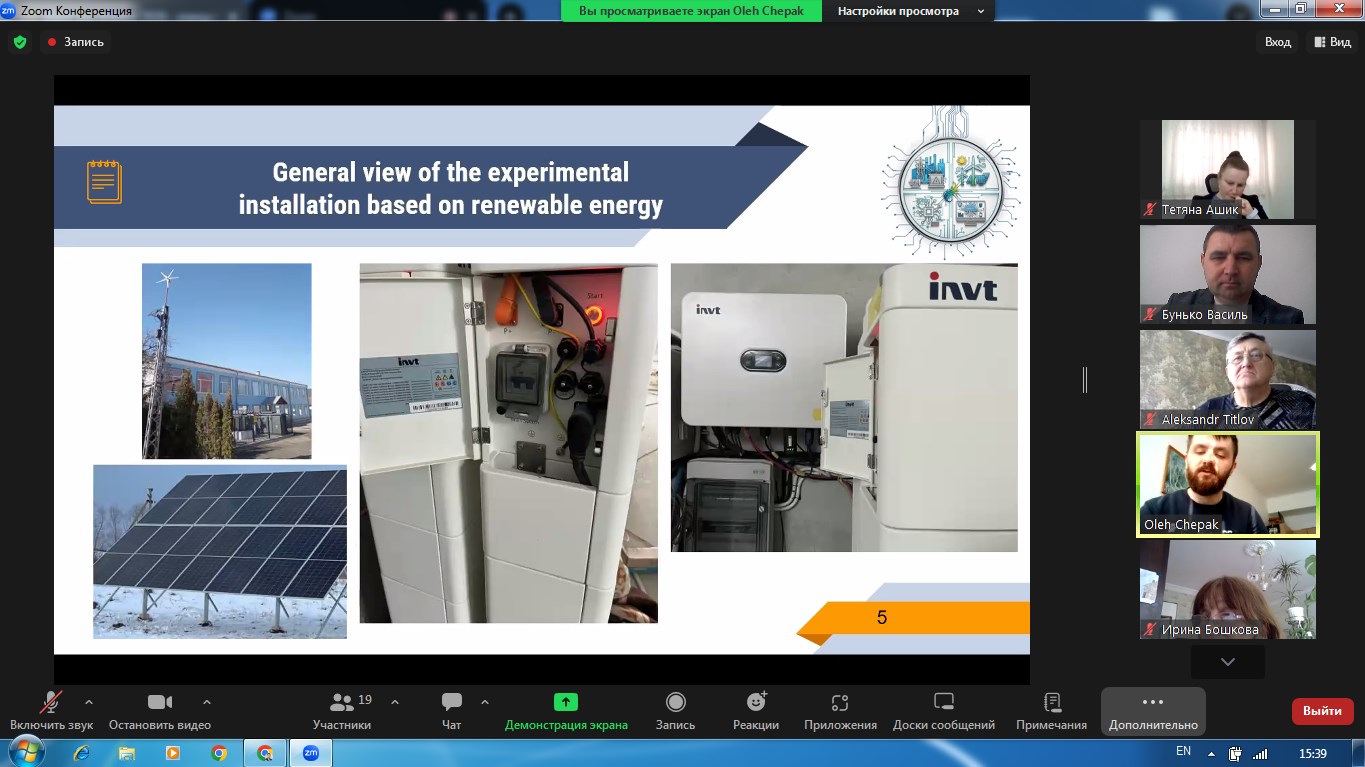Start Демонстрация экрана screen sharing
The height and width of the screenshot is (767, 1365).
click(x=566, y=711)
